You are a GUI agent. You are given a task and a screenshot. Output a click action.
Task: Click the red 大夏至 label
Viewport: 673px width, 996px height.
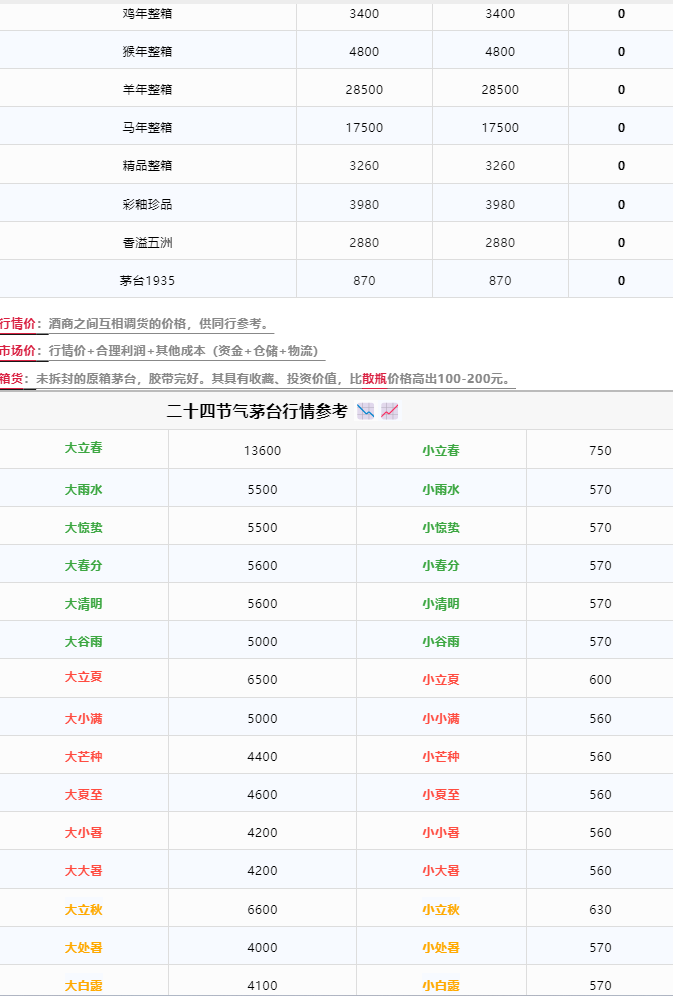83,795
